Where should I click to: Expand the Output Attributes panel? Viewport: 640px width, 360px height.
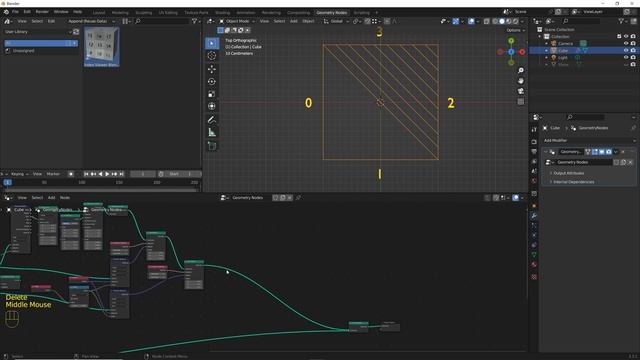[569, 173]
